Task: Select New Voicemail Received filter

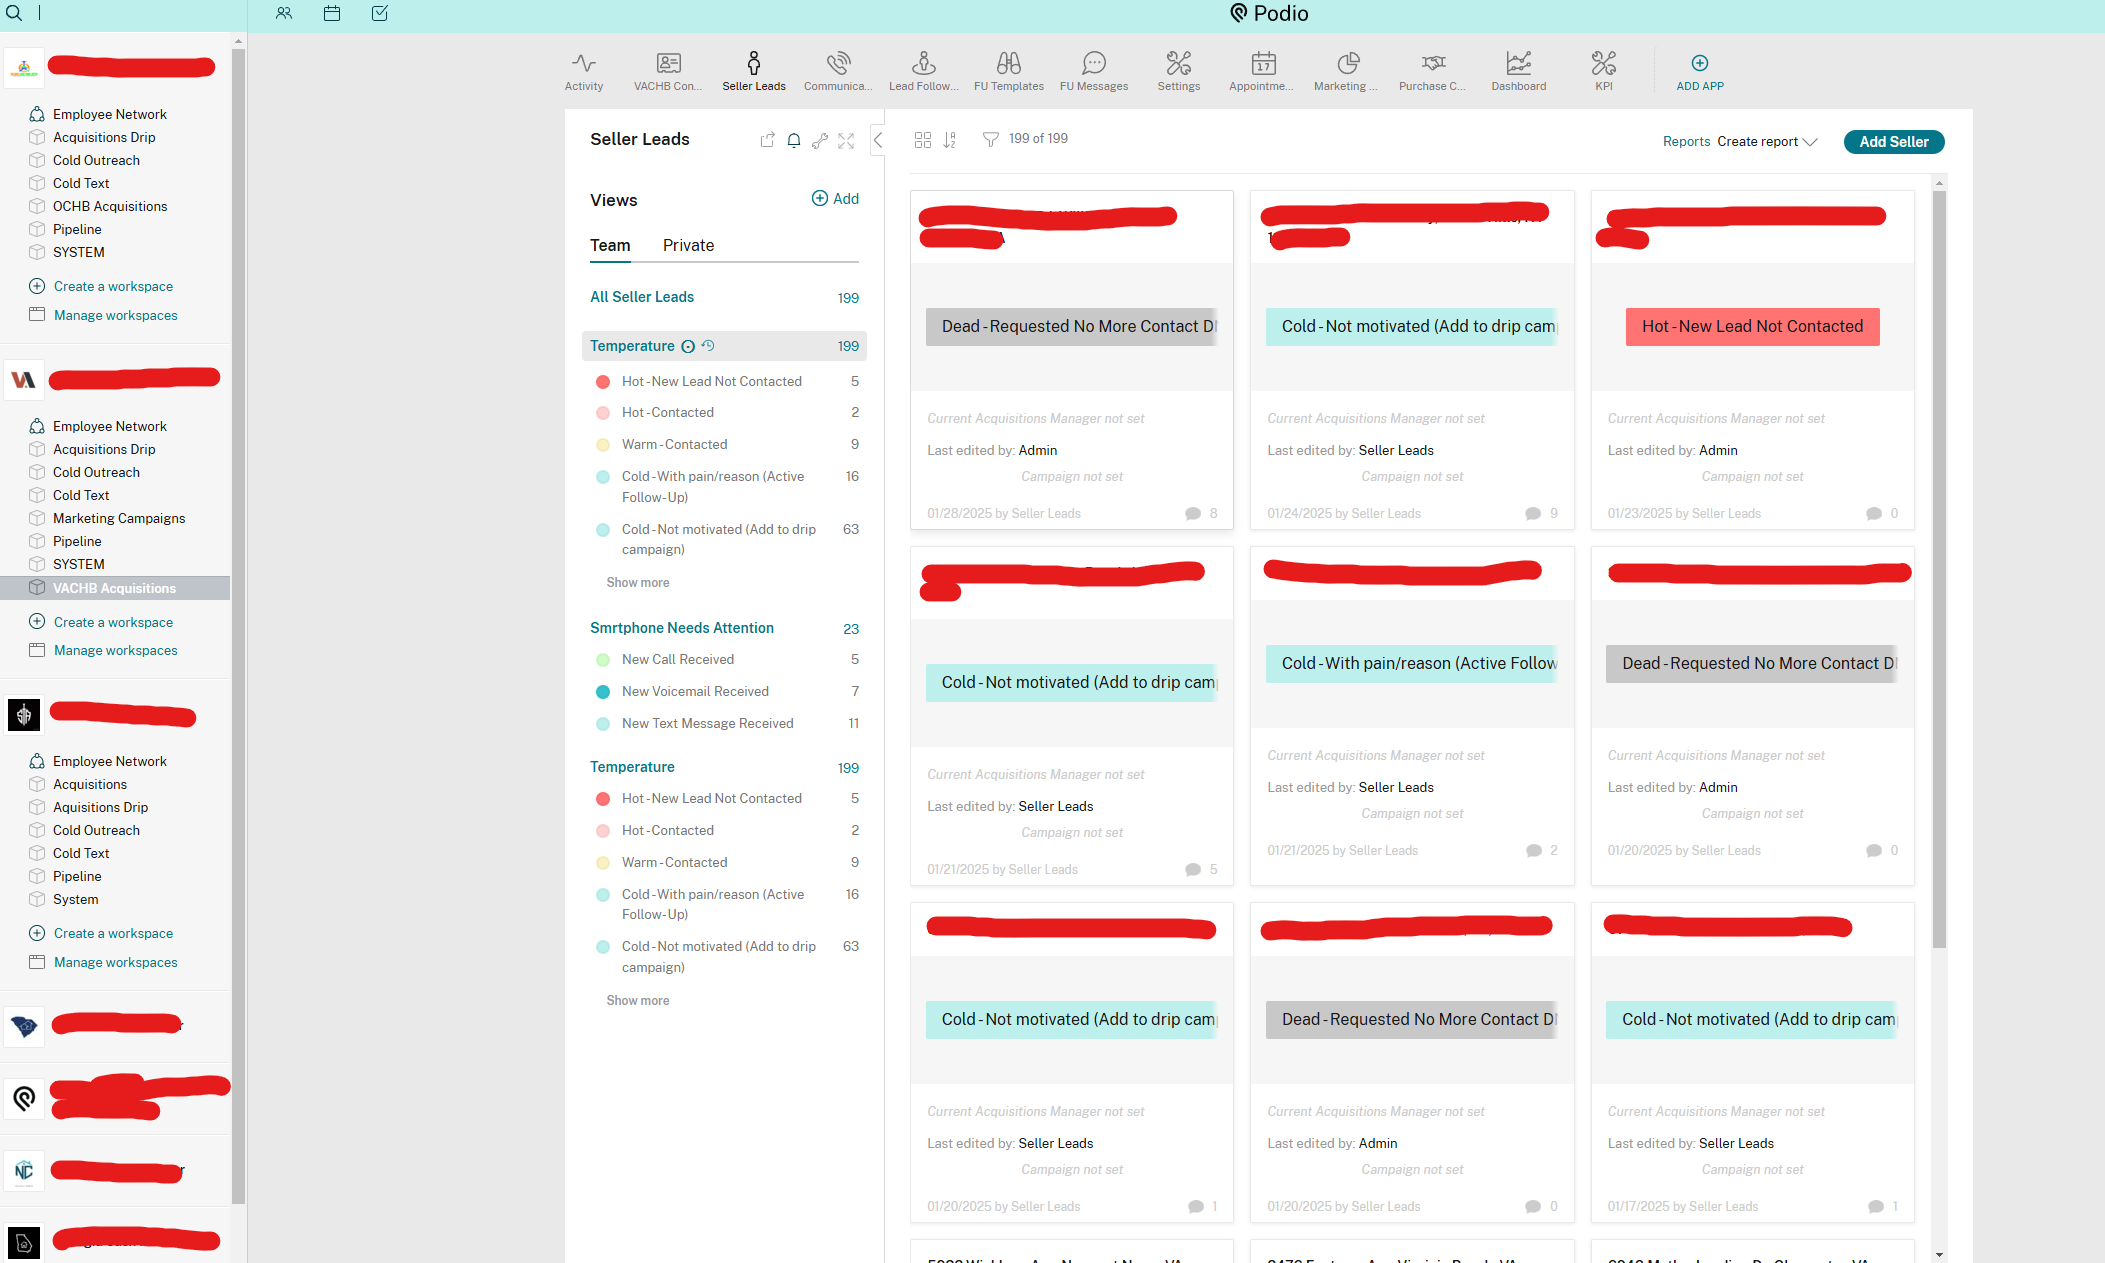Action: coord(695,692)
